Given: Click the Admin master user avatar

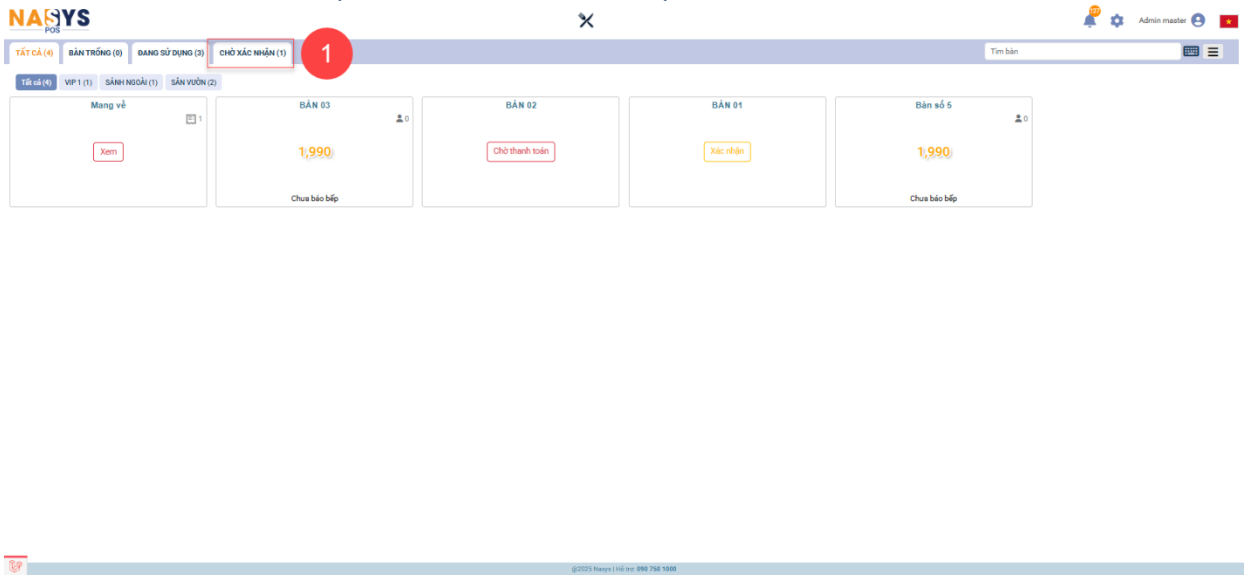Looking at the screenshot, I should point(1198,21).
